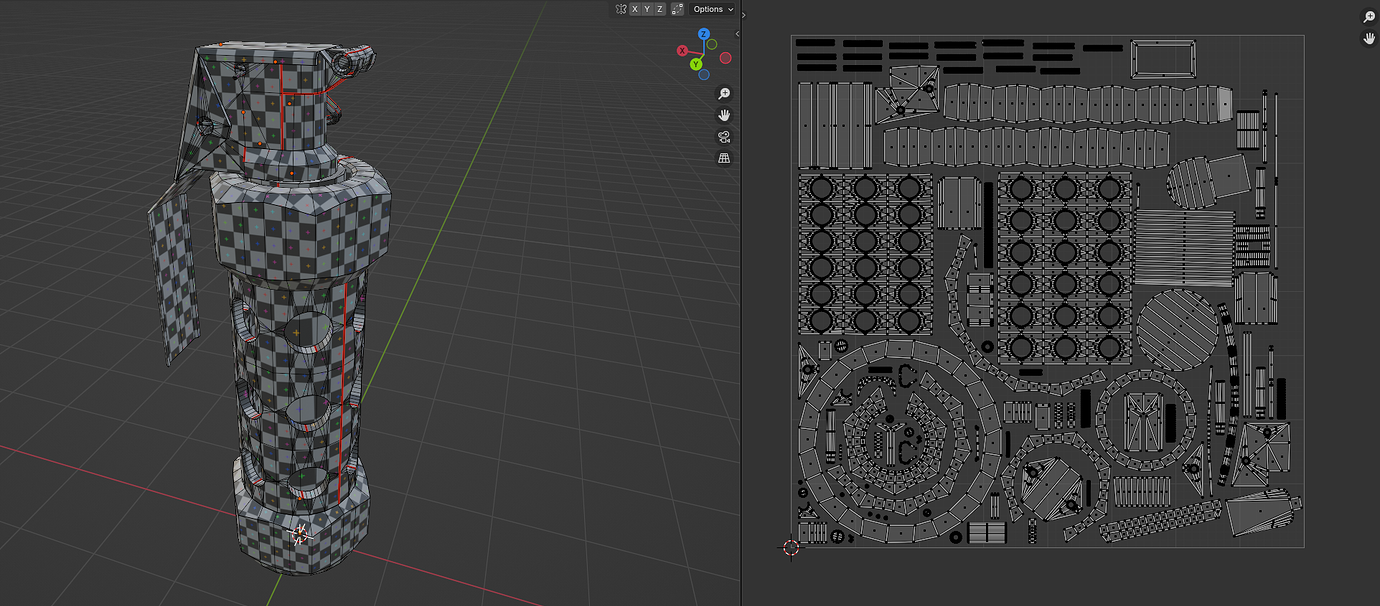This screenshot has width=1380, height=606.
Task: Click the Z axis gizmo handle
Action: click(x=704, y=34)
